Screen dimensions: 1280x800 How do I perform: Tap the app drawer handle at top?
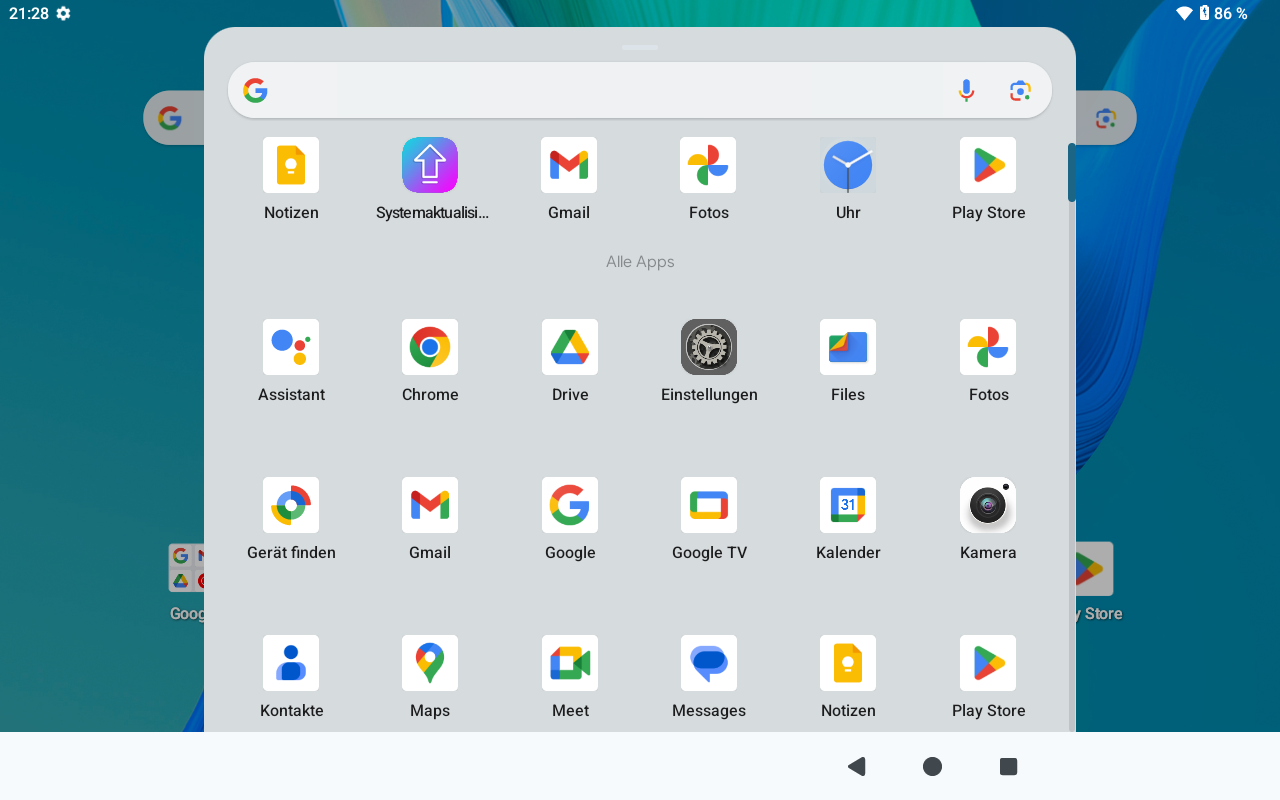click(x=640, y=47)
